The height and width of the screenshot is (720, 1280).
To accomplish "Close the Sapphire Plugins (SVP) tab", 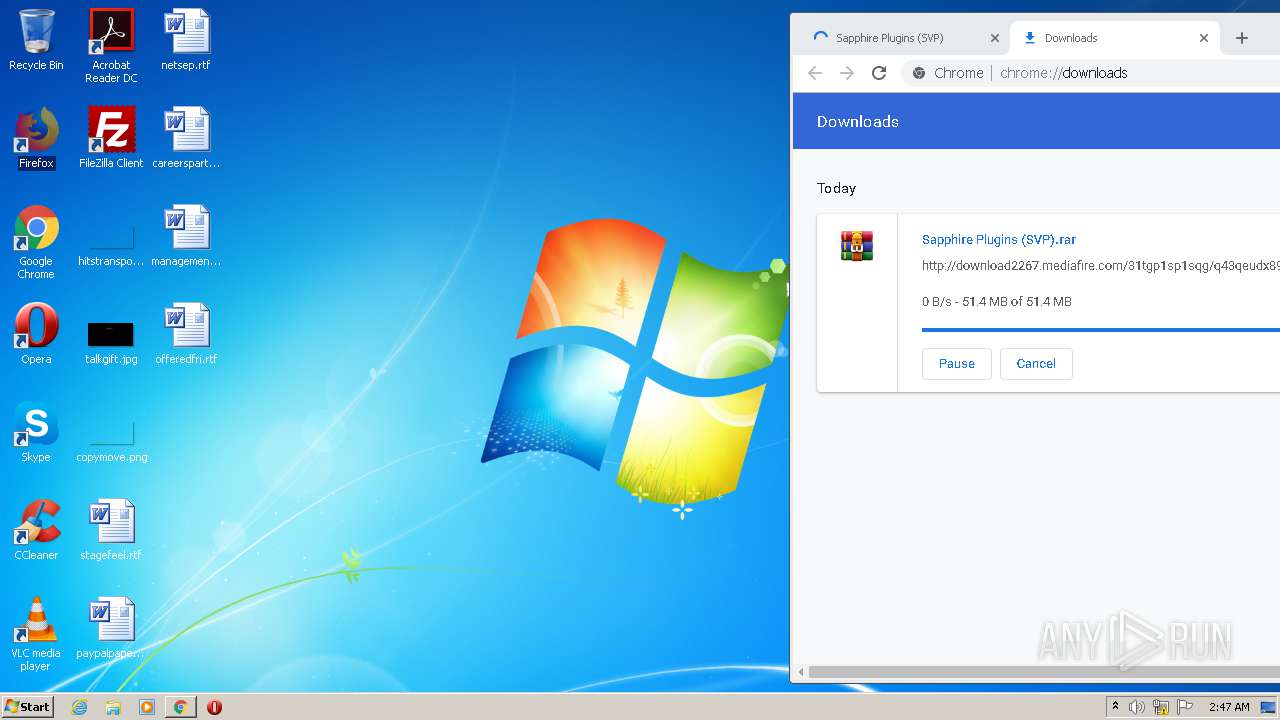I will click(x=995, y=38).
